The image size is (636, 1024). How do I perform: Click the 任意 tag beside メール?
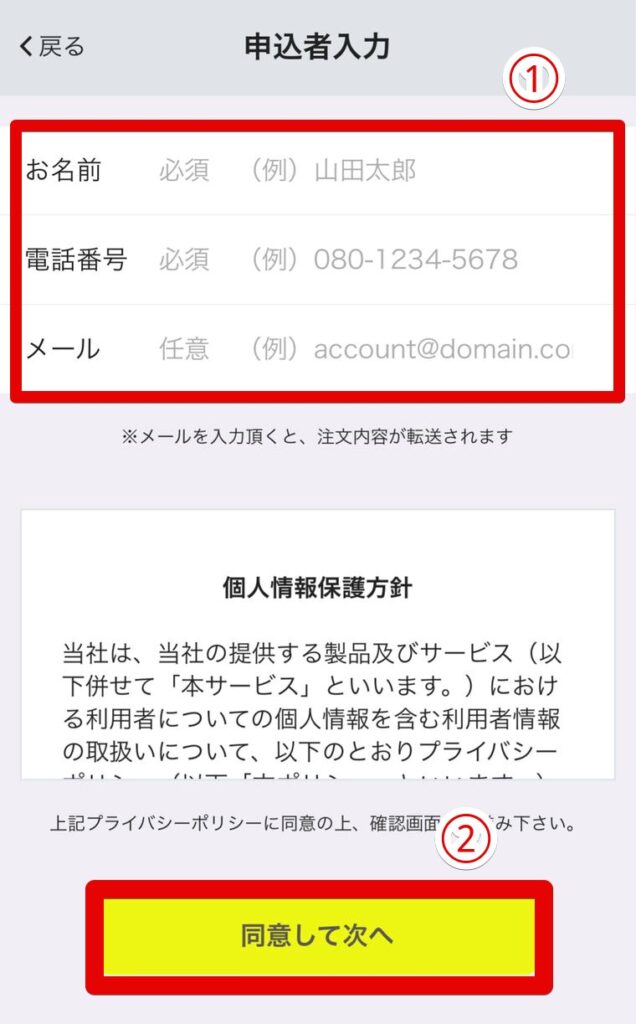tap(184, 349)
